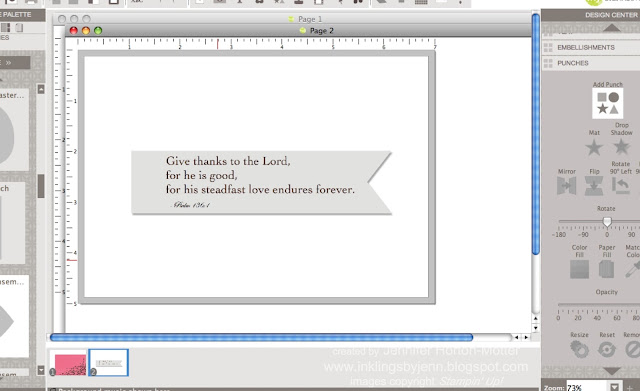640x391 pixels.
Task: Click the Mirror icon
Action: pos(567,186)
